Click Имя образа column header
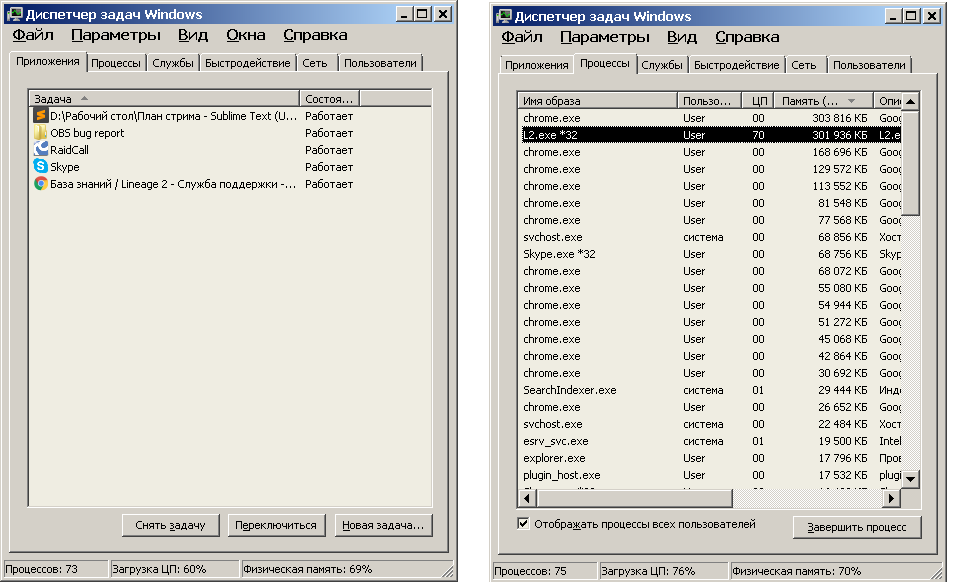This screenshot has width=970, height=582. (x=598, y=101)
